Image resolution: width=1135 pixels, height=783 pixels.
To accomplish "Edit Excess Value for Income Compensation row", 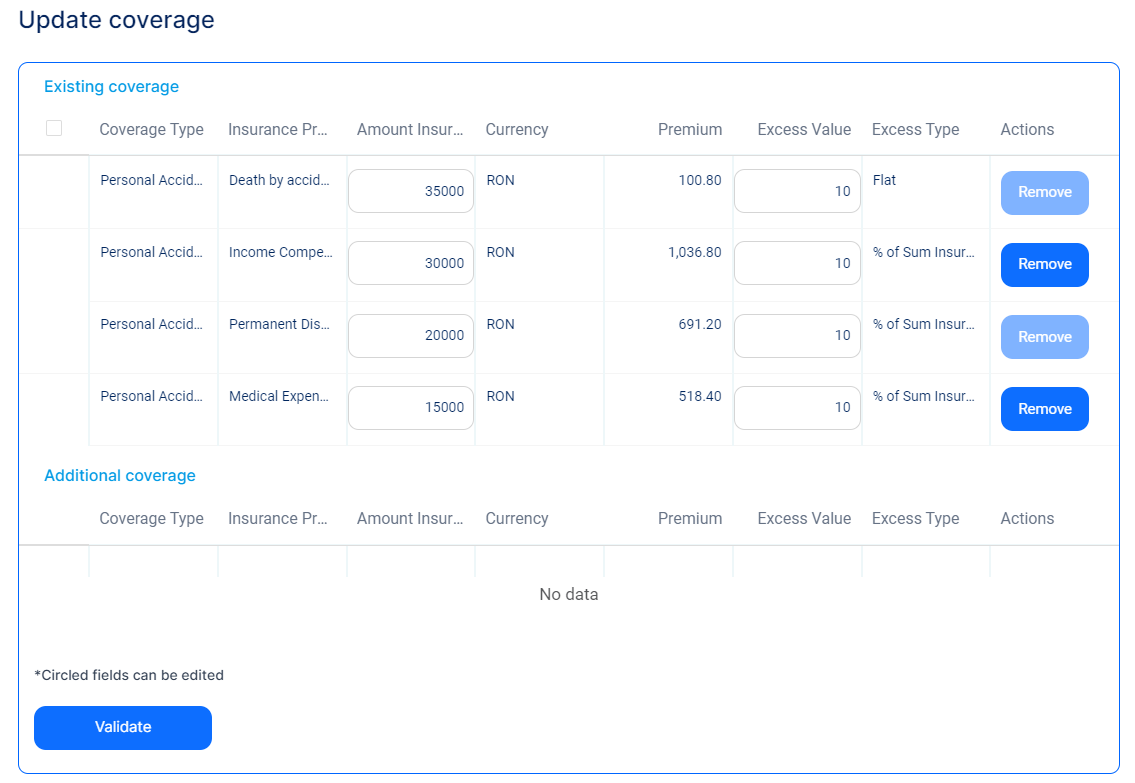I will [797, 263].
